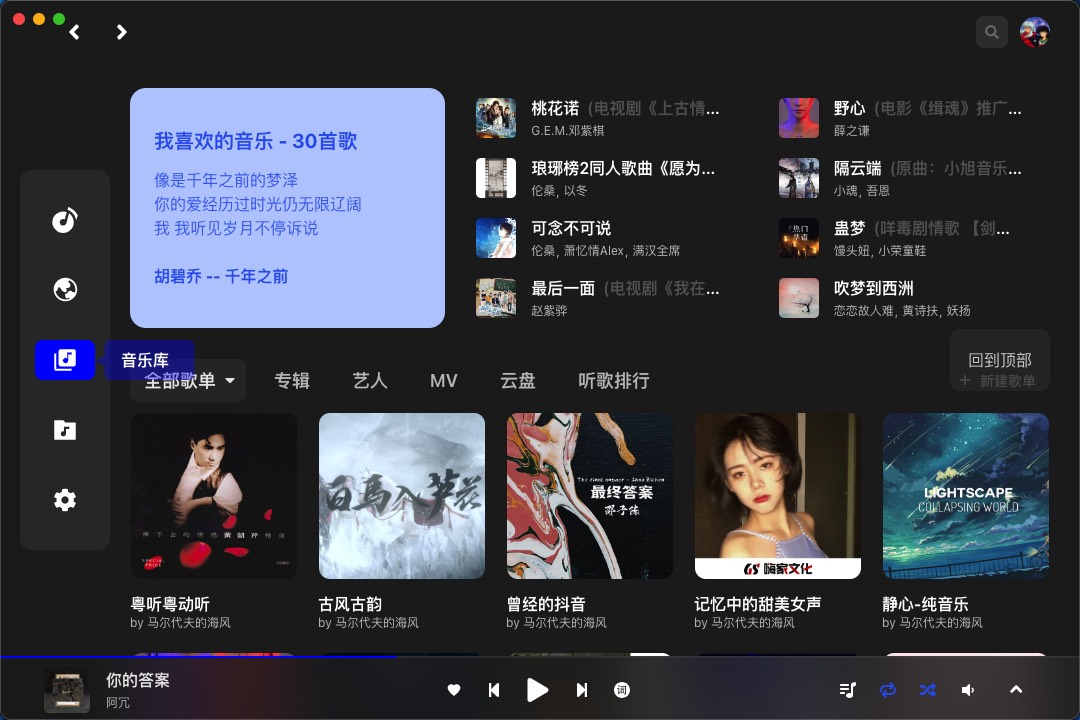1080x720 pixels.
Task: Click the search magnifier icon
Action: tap(992, 31)
